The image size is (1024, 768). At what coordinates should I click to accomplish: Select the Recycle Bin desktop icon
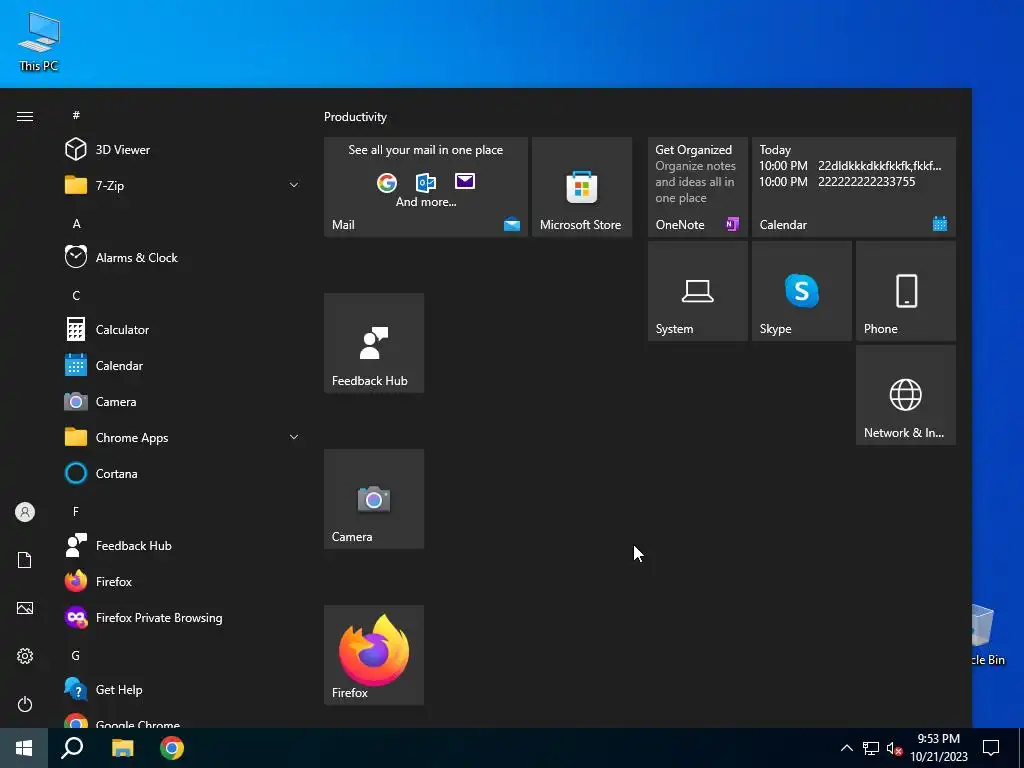point(989,634)
